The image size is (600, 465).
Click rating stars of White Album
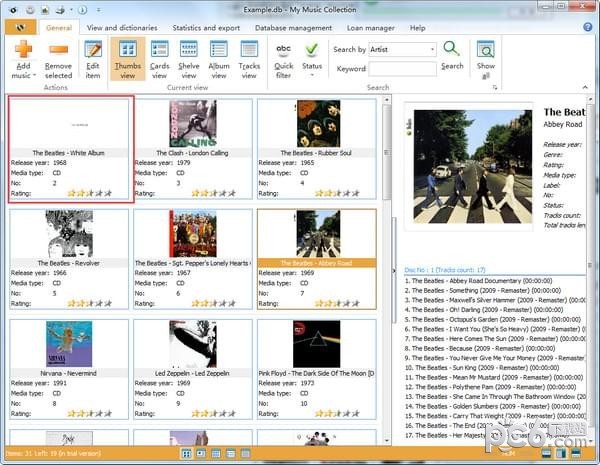[90, 193]
